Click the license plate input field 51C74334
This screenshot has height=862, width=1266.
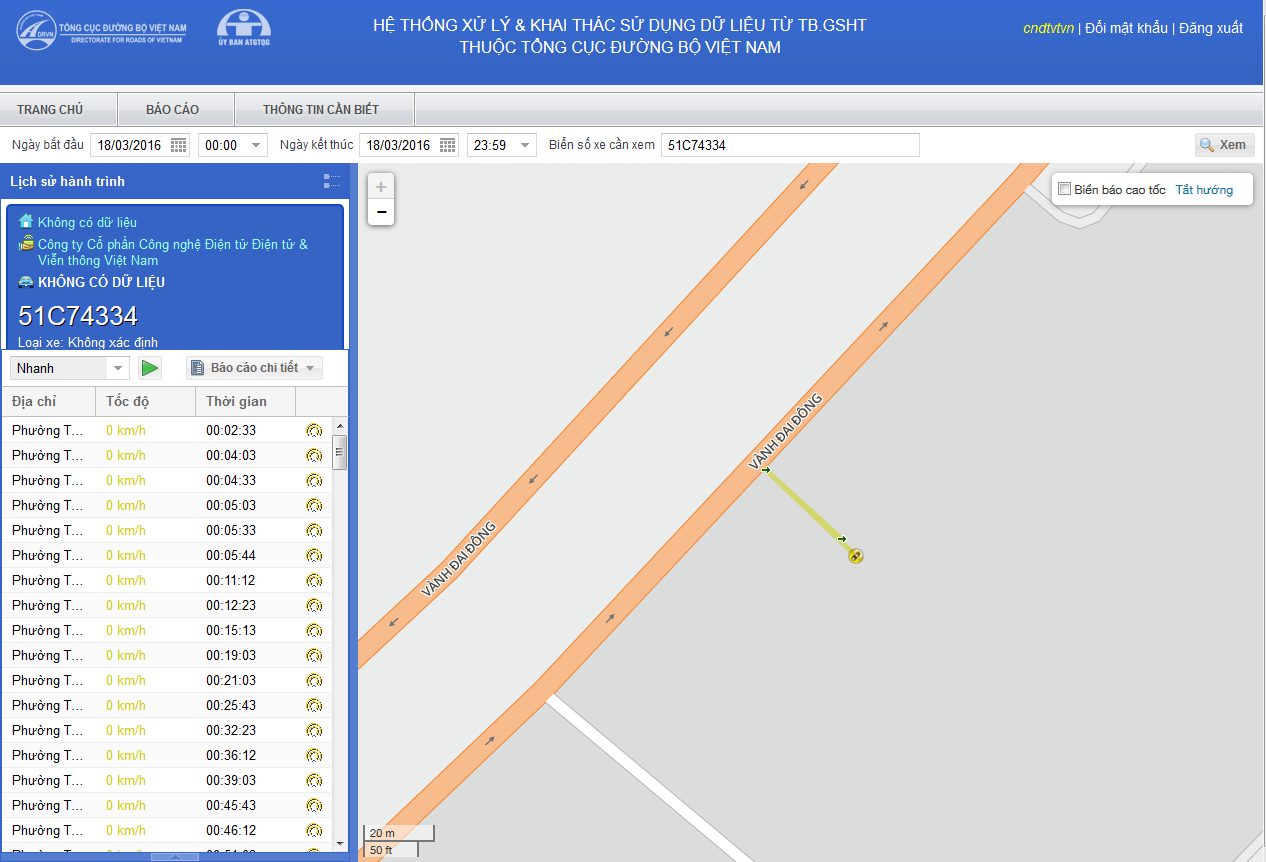pos(790,145)
